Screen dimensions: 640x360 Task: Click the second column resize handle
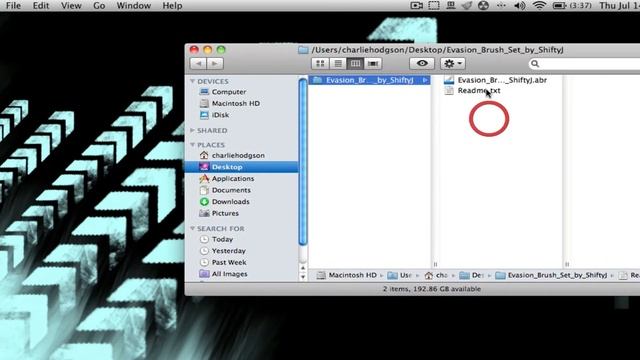(x=567, y=264)
